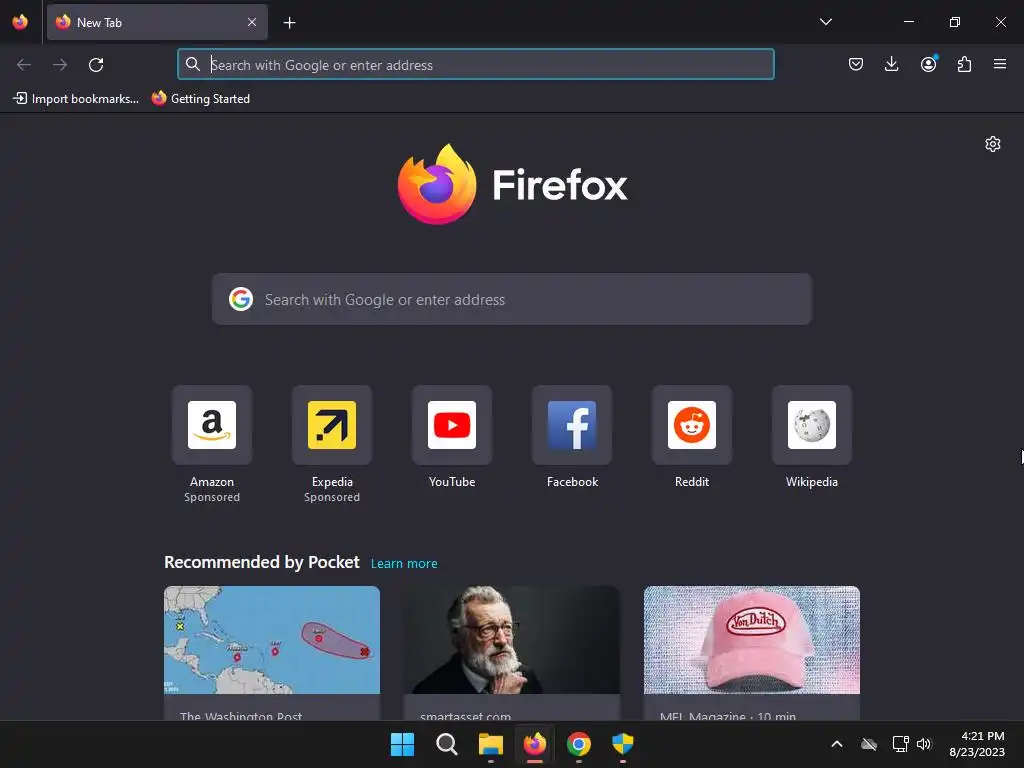Open the Downloads panel
Viewport: 1024px width, 768px height.
pos(891,64)
